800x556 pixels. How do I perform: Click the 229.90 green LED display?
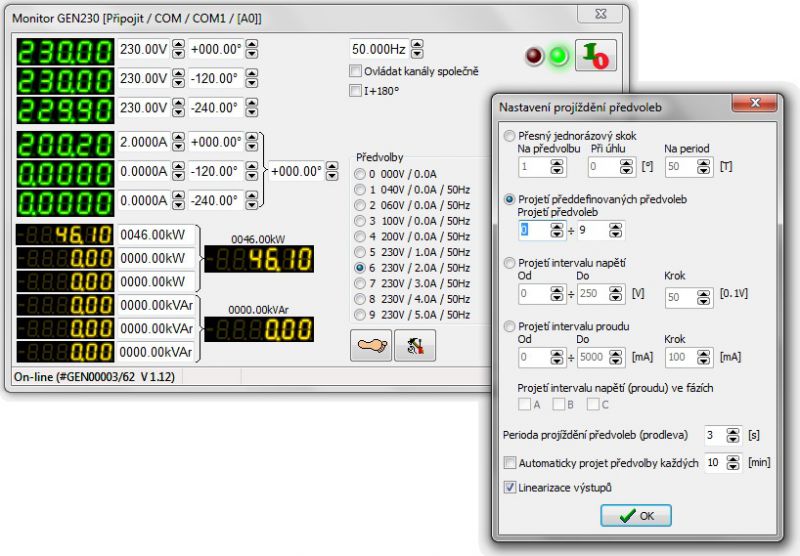(65, 110)
